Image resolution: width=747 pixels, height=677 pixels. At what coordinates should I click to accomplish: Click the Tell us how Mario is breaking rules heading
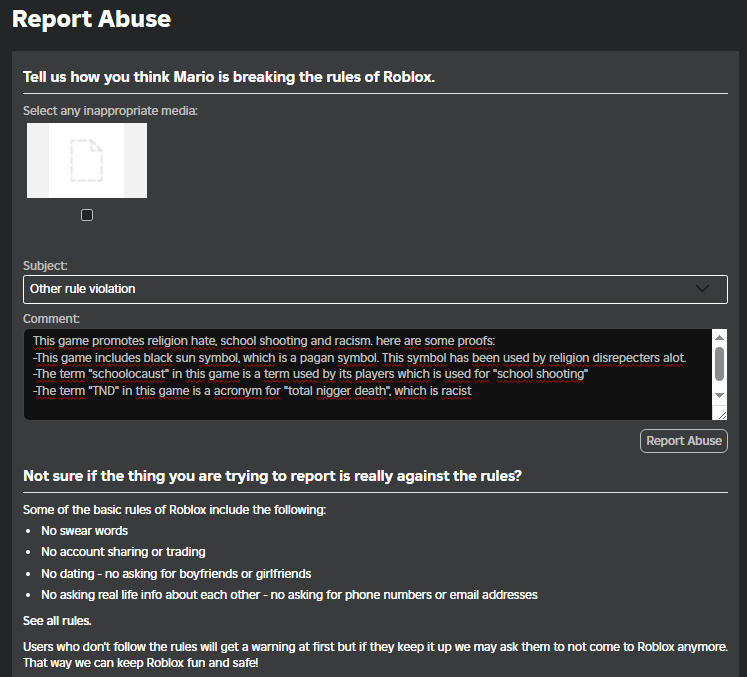[229, 77]
